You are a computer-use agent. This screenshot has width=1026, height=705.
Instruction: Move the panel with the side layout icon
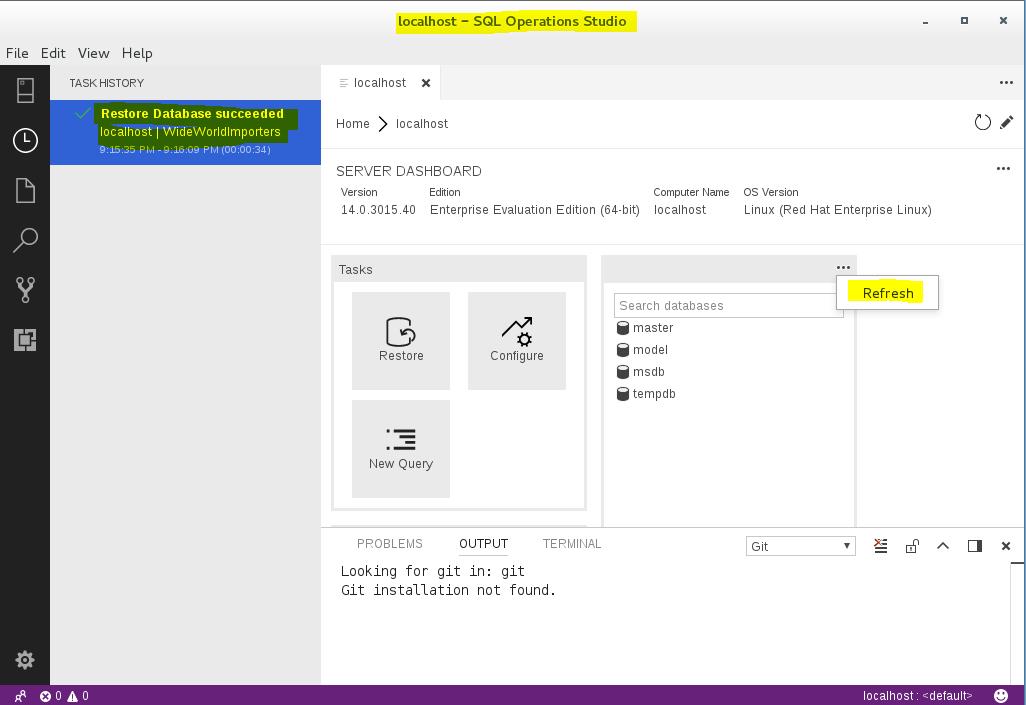pos(975,546)
